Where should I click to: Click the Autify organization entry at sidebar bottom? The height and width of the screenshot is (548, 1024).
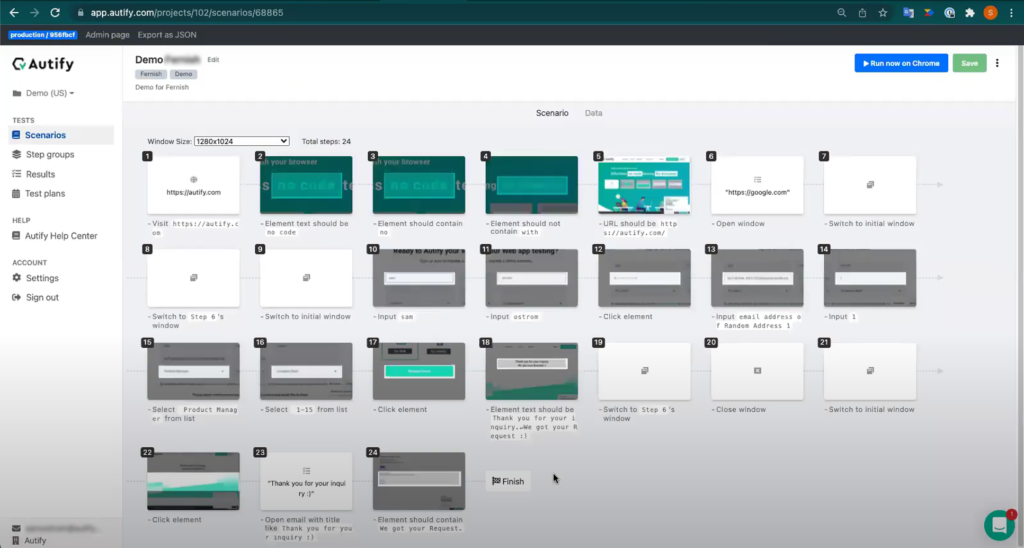point(29,541)
